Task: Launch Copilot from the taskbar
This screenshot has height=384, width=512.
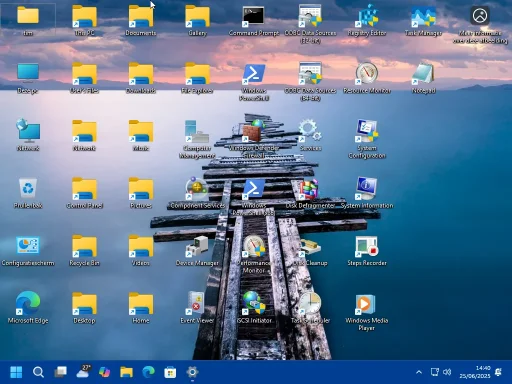Action: pyautogui.click(x=104, y=372)
